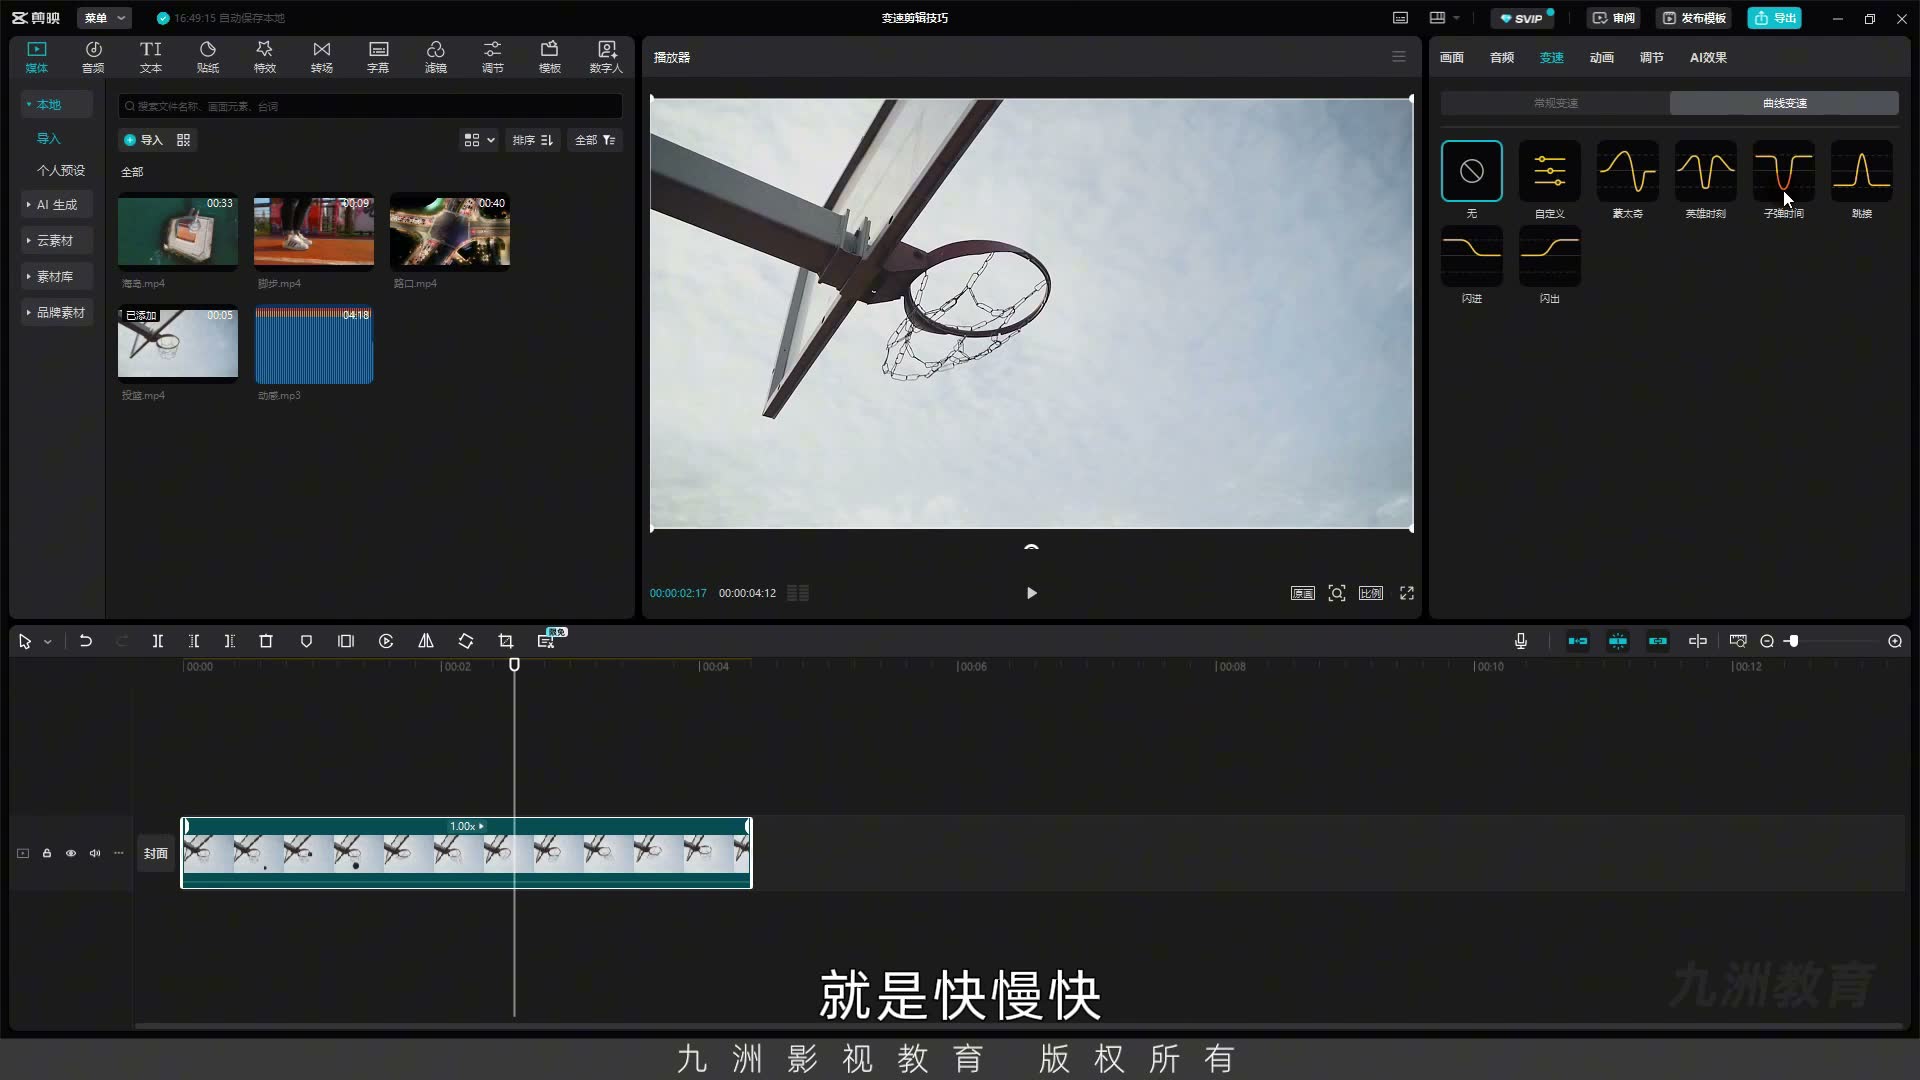This screenshot has width=1920, height=1080.
Task: Switch to 常规变速 normal speed mode
Action: [x=1556, y=103]
